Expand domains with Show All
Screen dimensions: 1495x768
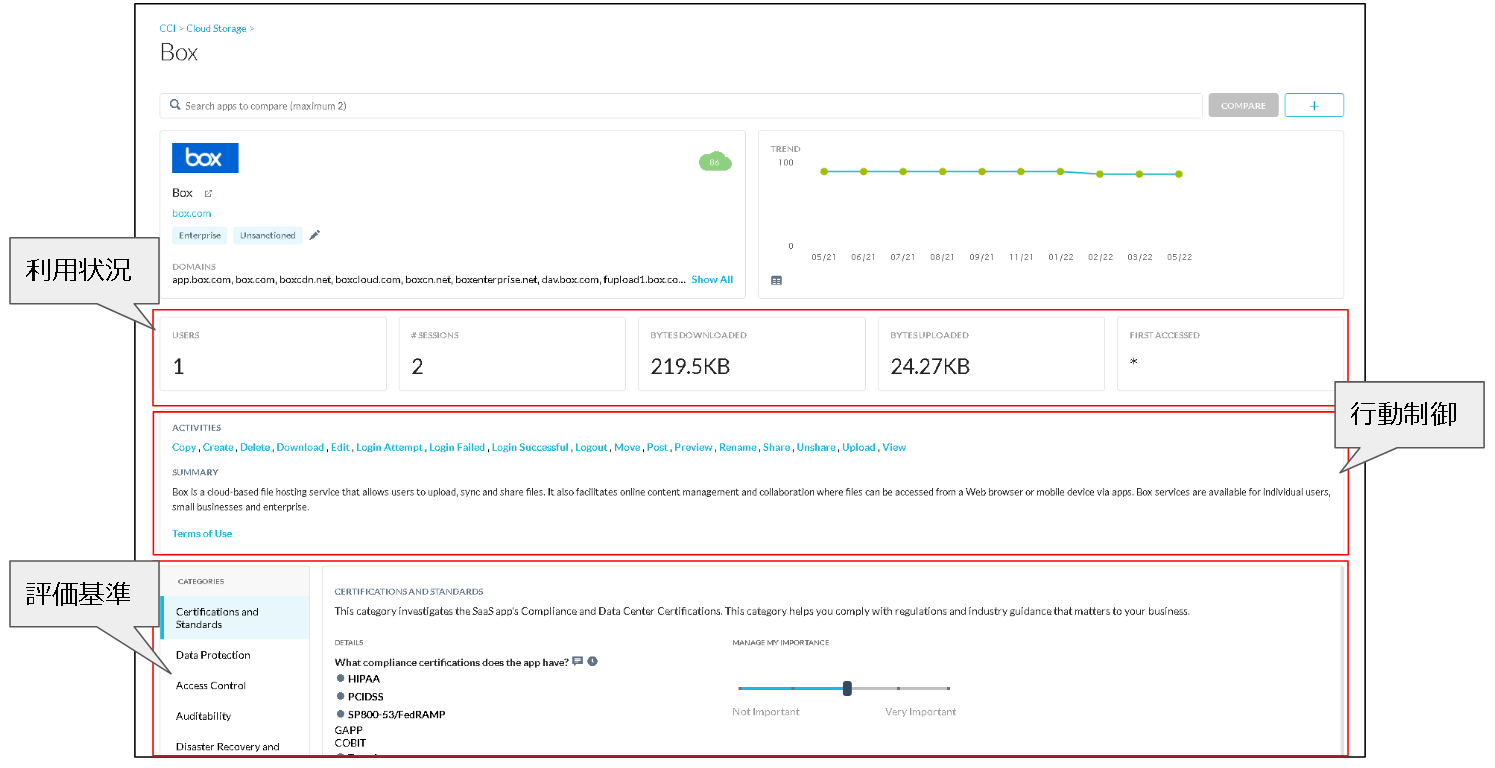tap(712, 279)
